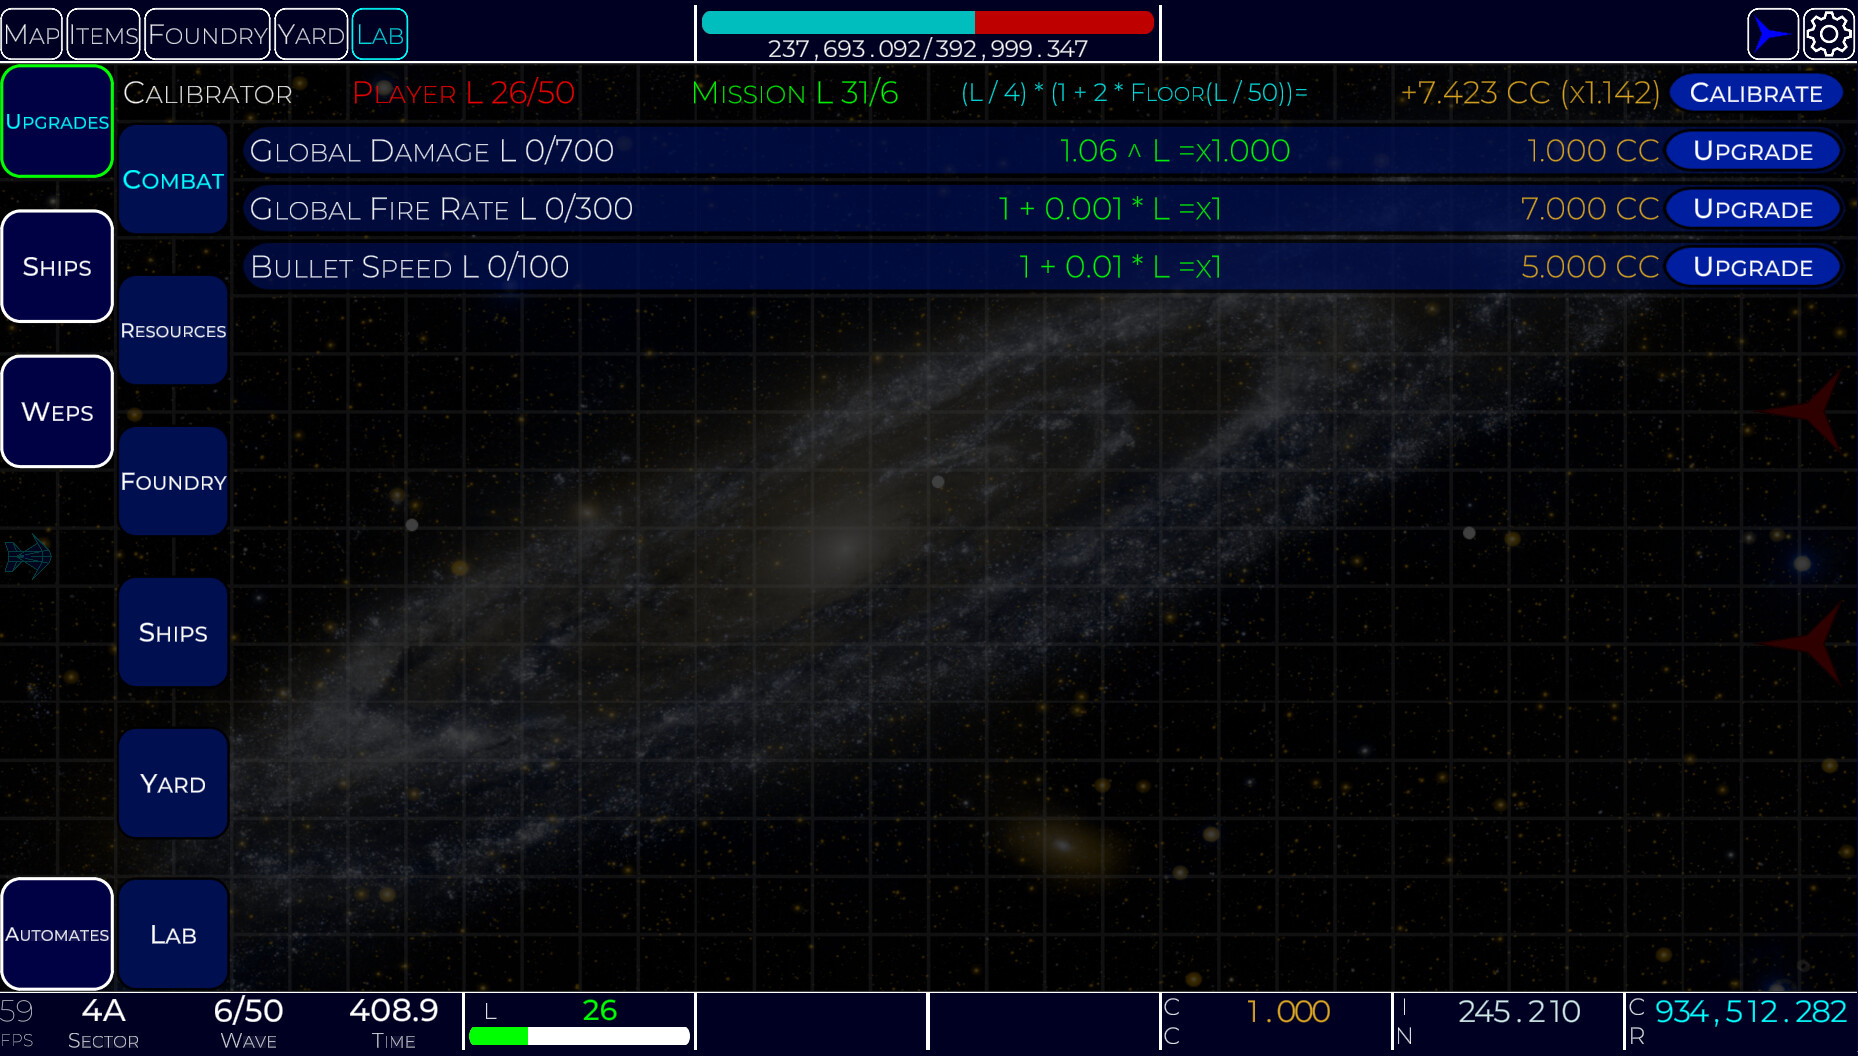Open the Ships category under Combat
Screen dimensions: 1858x1056
(x=172, y=632)
